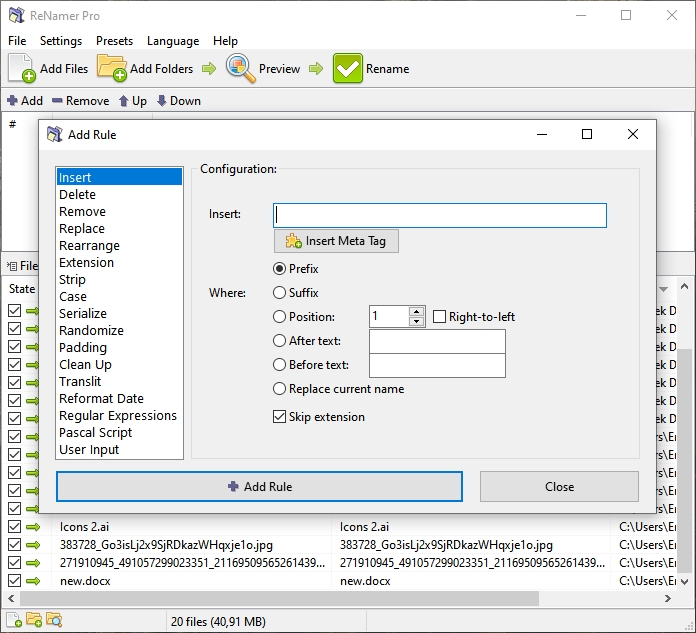The width and height of the screenshot is (696, 633).
Task: Select the Delete rule type
Action: (119, 194)
